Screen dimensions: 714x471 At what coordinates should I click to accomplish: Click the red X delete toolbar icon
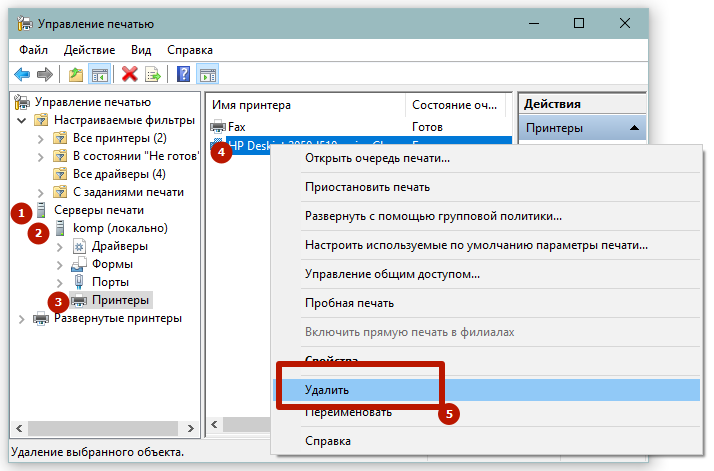pyautogui.click(x=129, y=74)
